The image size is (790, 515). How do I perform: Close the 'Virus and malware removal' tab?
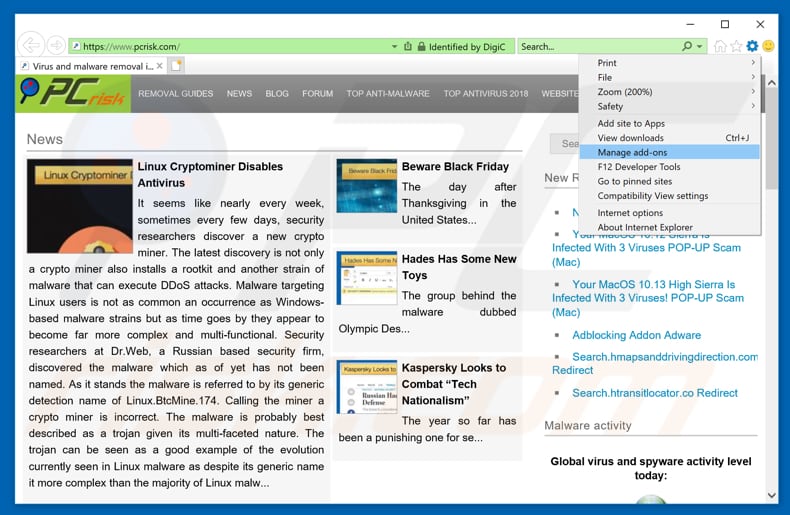pyautogui.click(x=159, y=66)
